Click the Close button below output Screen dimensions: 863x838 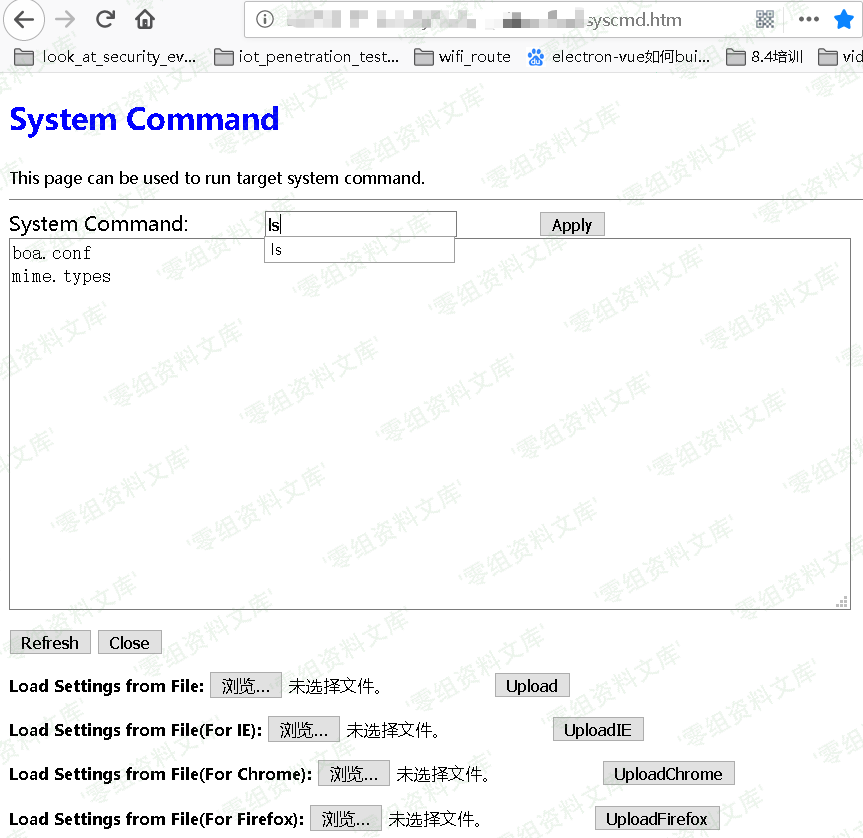[x=129, y=643]
